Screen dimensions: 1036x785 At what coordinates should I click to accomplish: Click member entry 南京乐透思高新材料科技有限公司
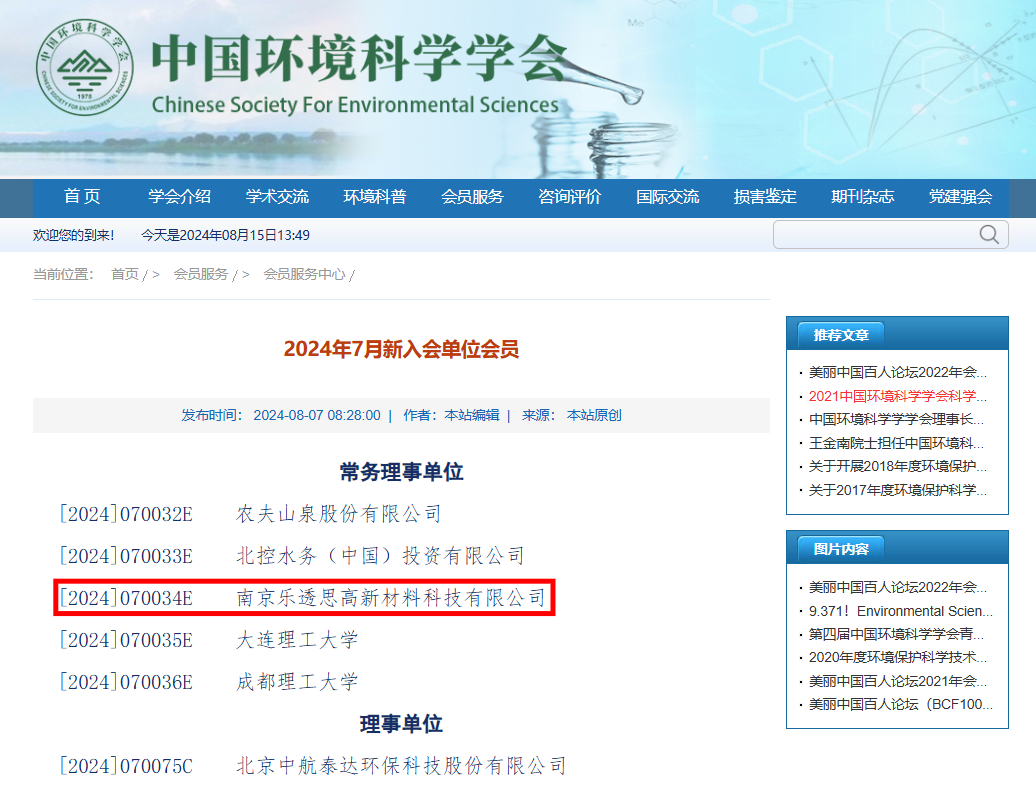(390, 598)
